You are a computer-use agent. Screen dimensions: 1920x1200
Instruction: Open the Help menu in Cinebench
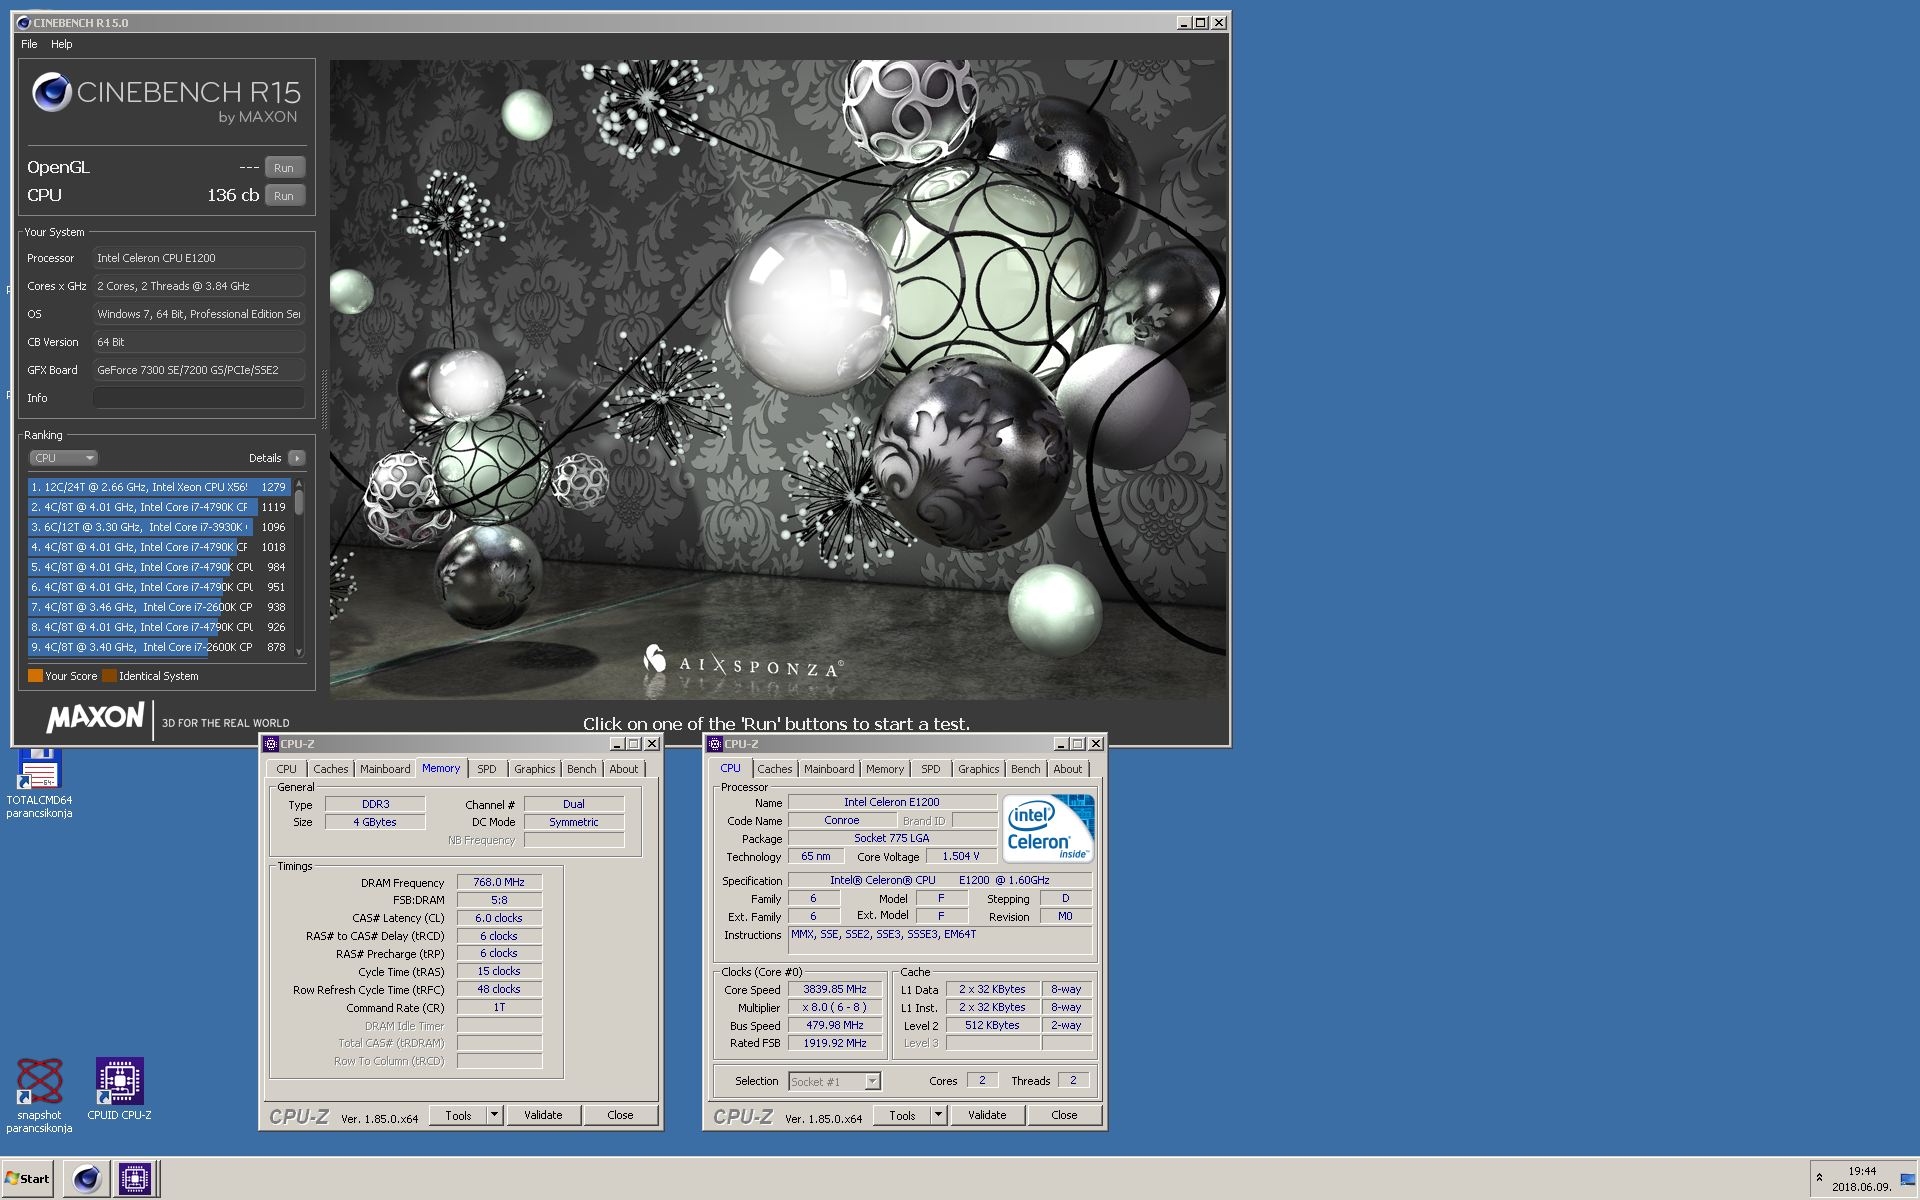point(62,44)
